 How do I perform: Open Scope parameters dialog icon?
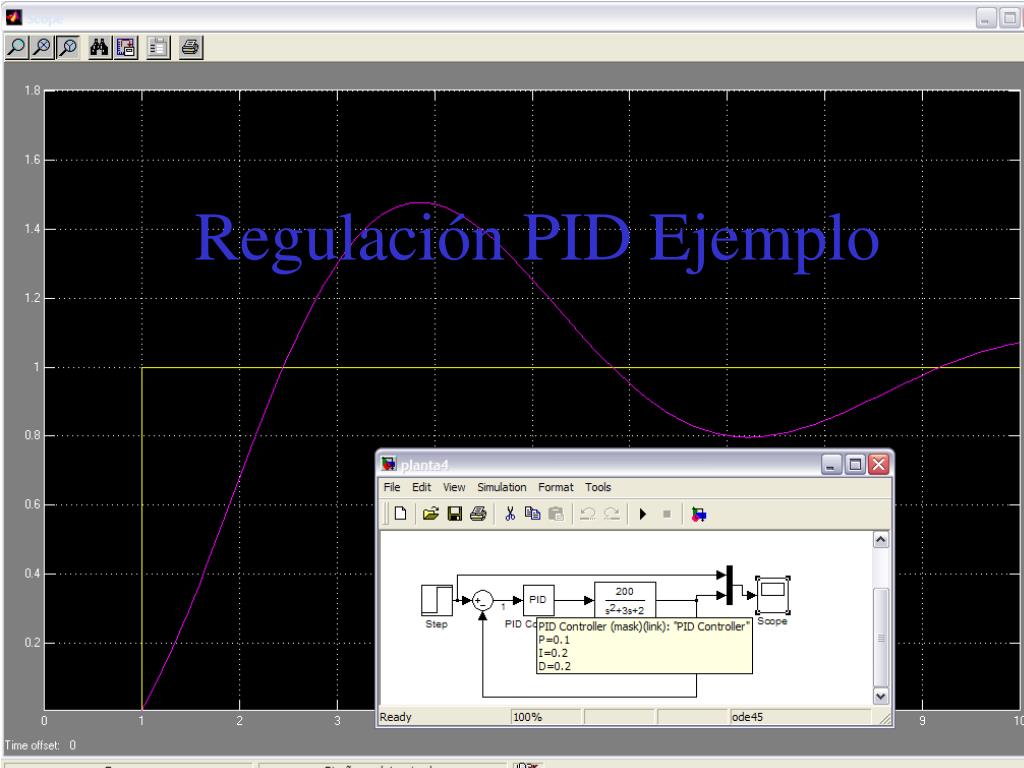pyautogui.click(x=158, y=47)
